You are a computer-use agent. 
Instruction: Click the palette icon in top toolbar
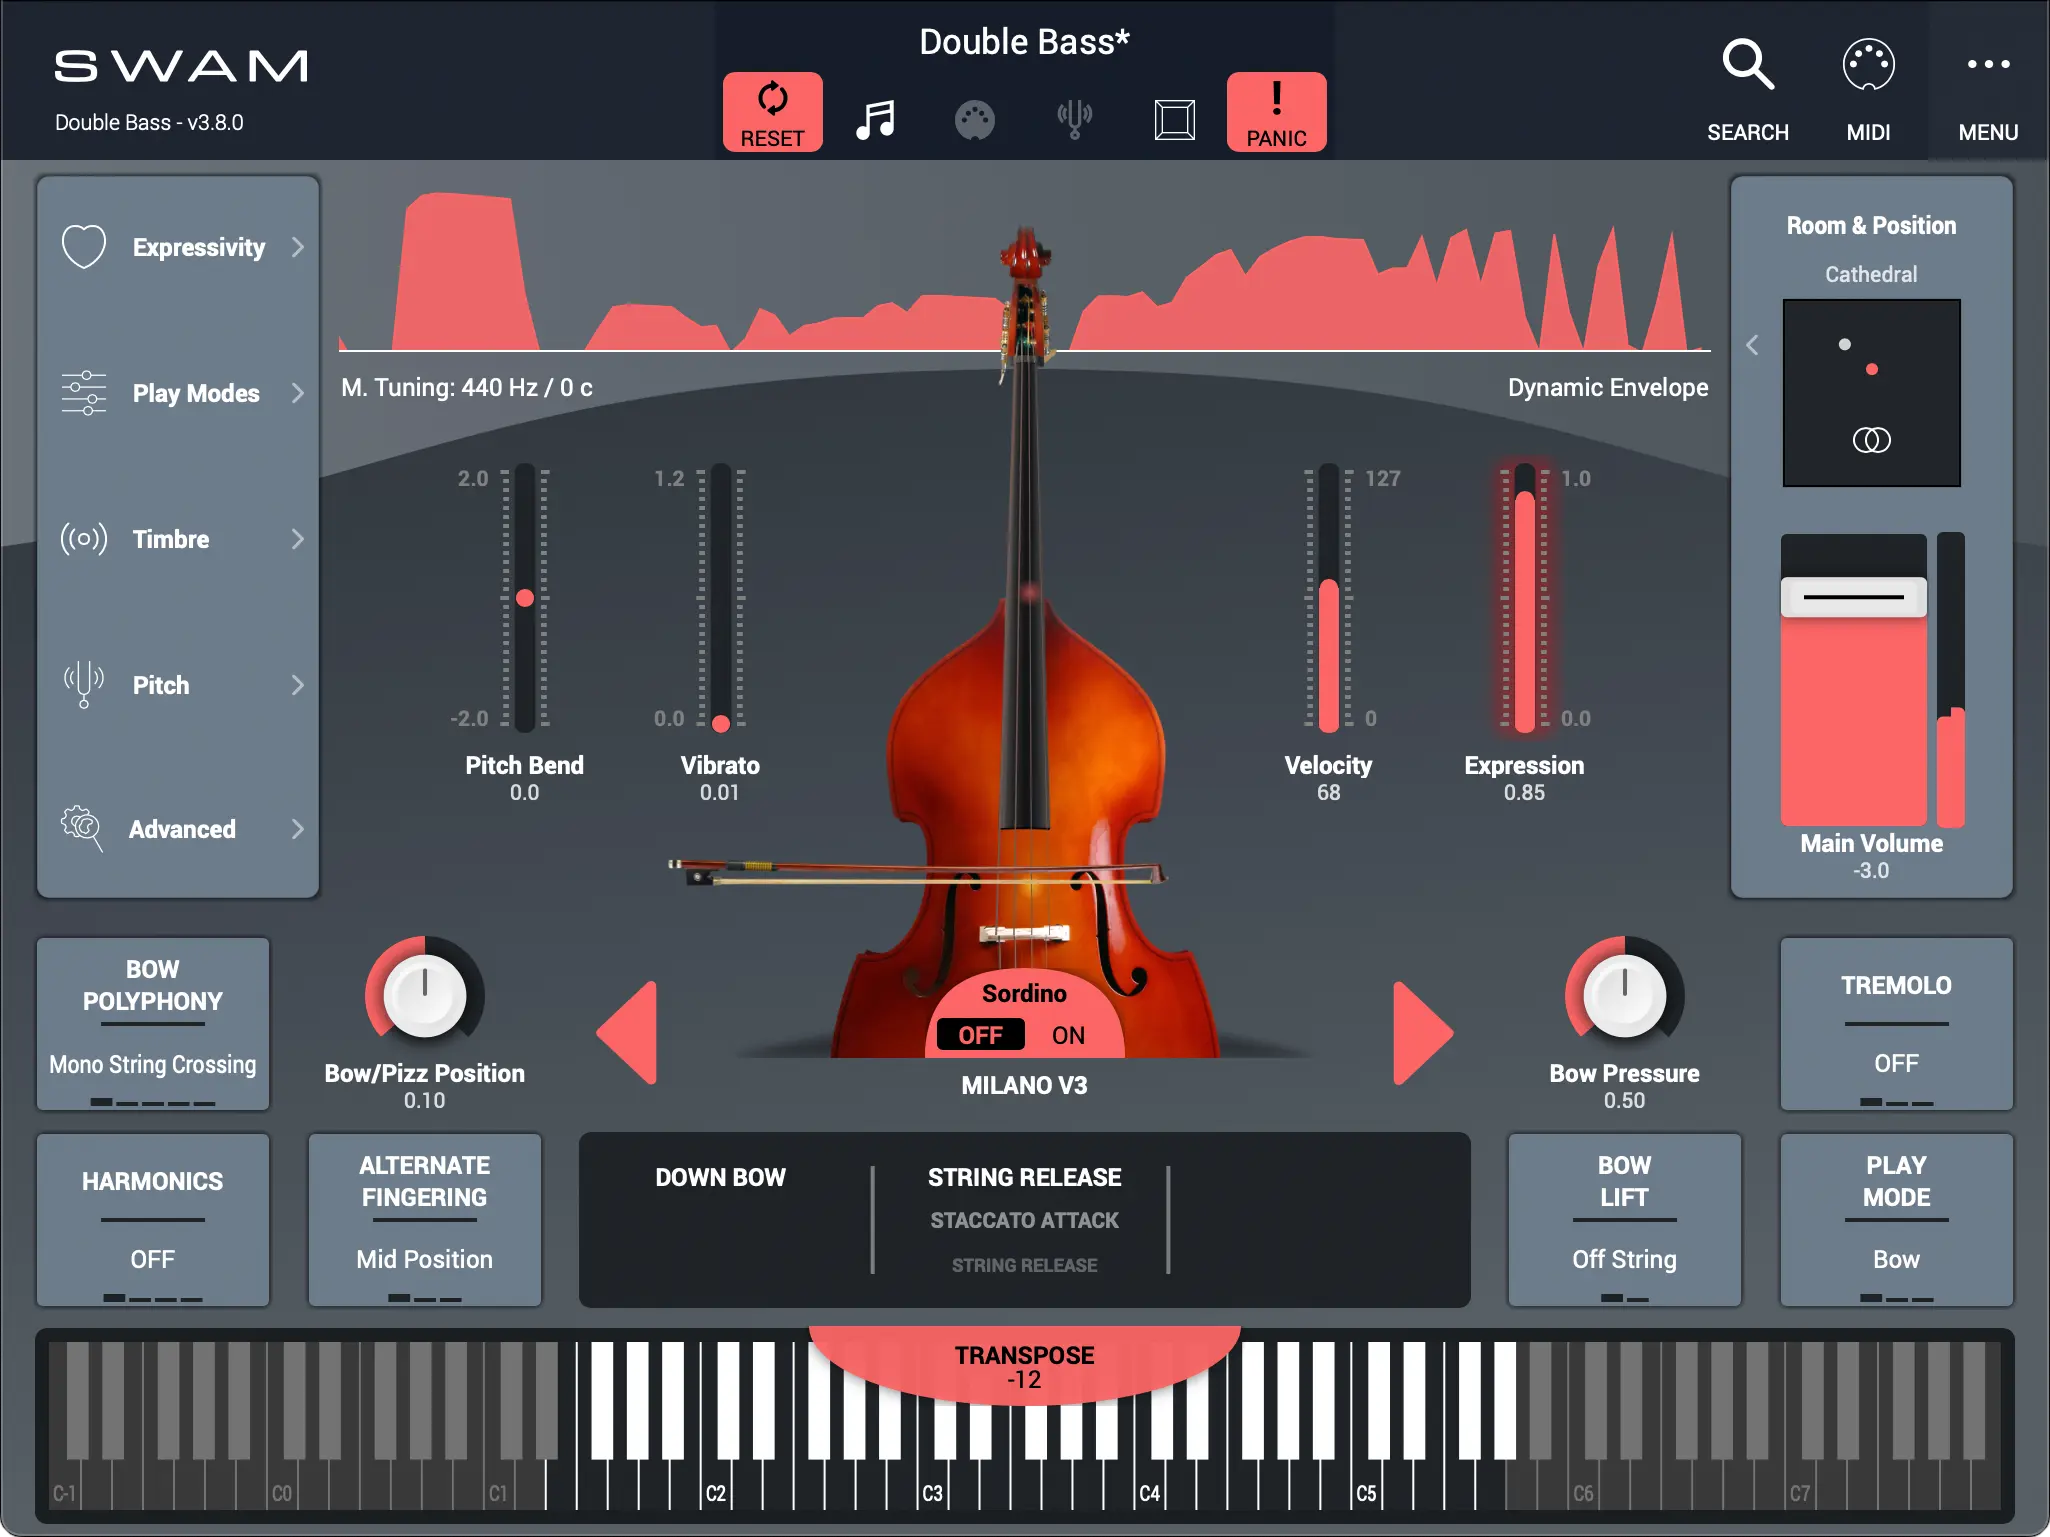coord(974,120)
